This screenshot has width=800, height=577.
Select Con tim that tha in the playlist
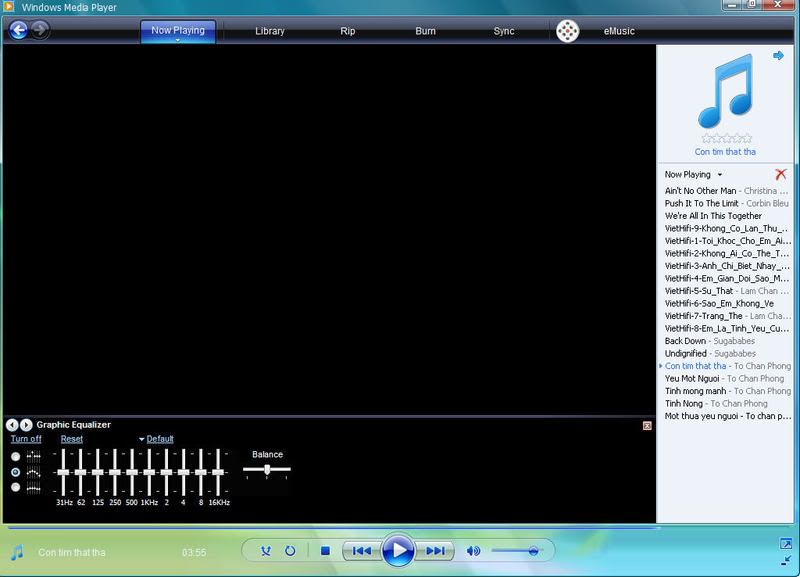point(726,366)
